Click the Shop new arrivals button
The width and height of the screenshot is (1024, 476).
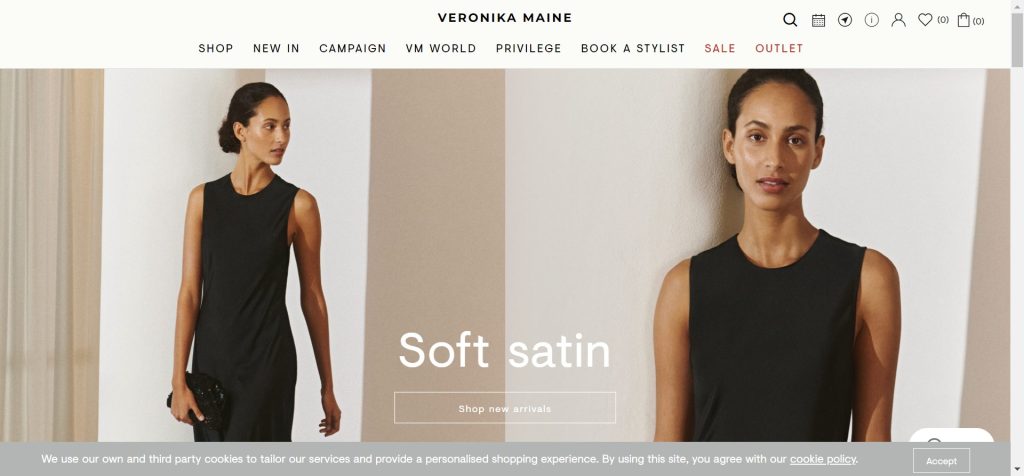(x=505, y=408)
